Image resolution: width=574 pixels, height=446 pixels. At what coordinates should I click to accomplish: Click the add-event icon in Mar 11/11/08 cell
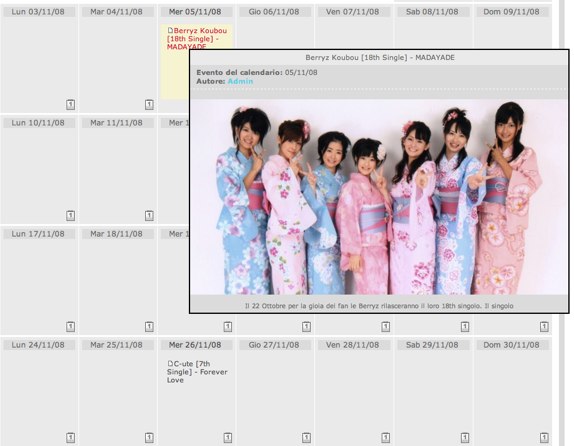[x=149, y=216]
